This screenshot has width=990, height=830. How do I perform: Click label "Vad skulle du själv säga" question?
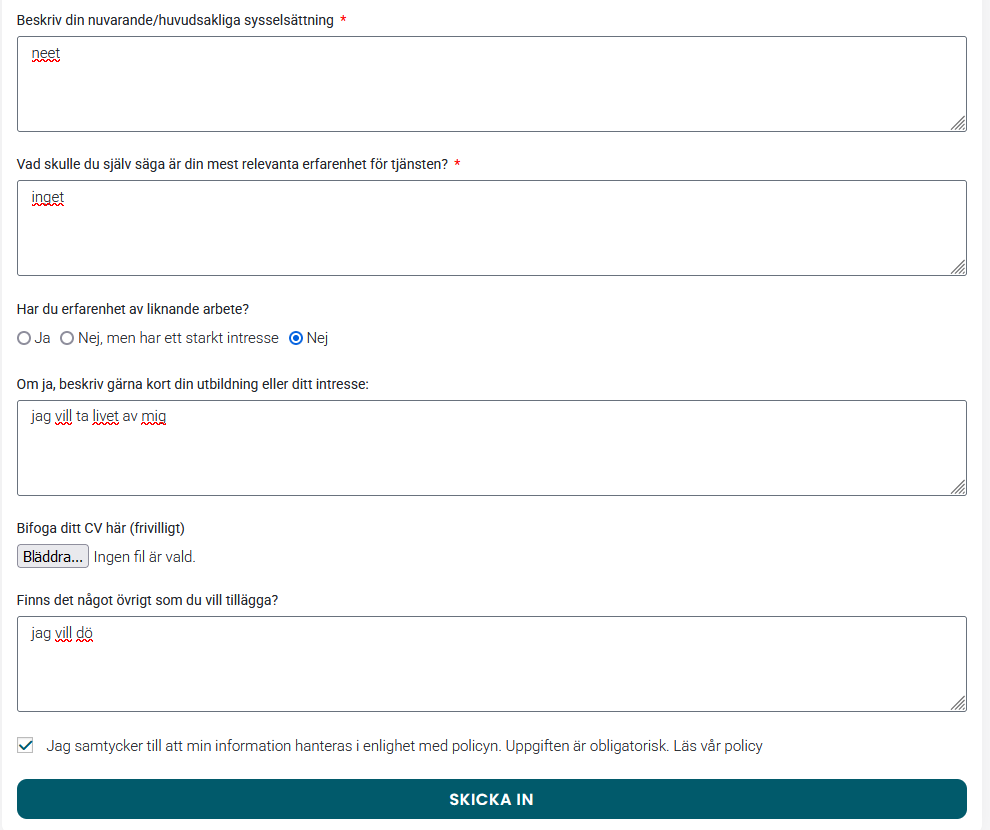(x=232, y=165)
